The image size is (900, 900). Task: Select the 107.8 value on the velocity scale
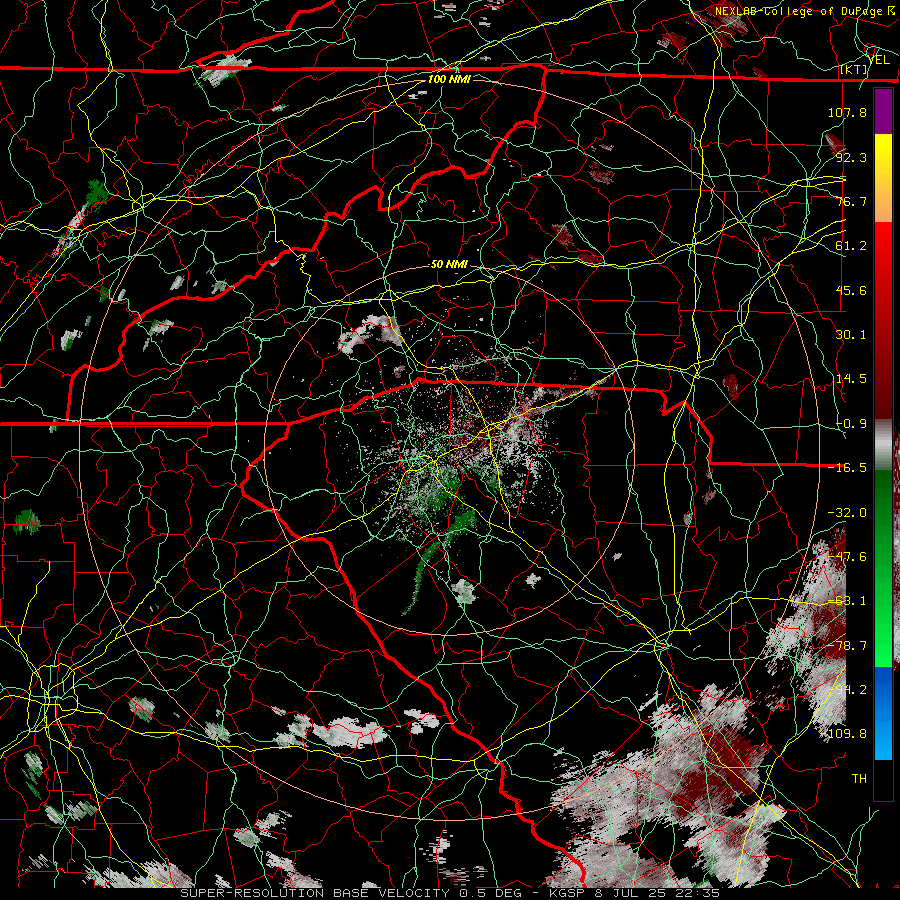[x=847, y=112]
